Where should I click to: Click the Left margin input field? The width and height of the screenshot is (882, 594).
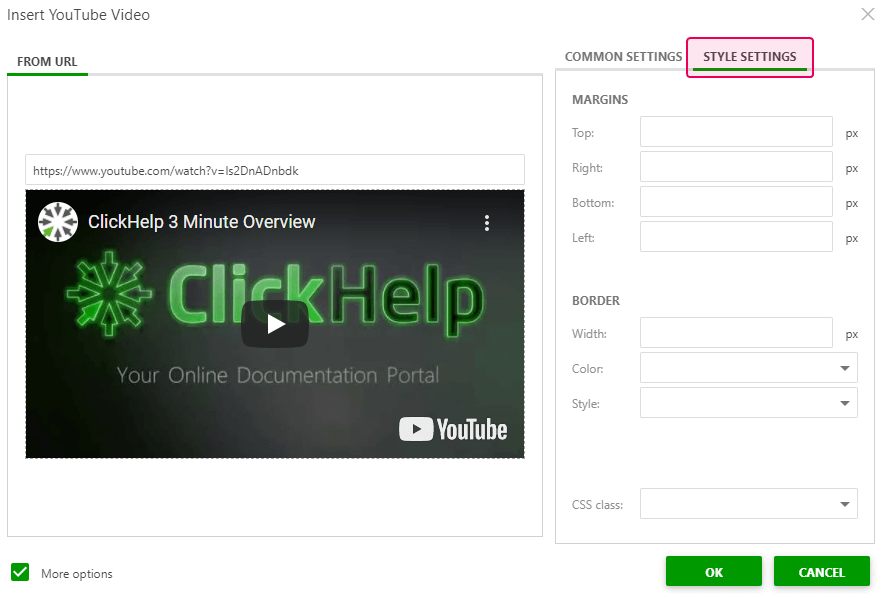[736, 236]
